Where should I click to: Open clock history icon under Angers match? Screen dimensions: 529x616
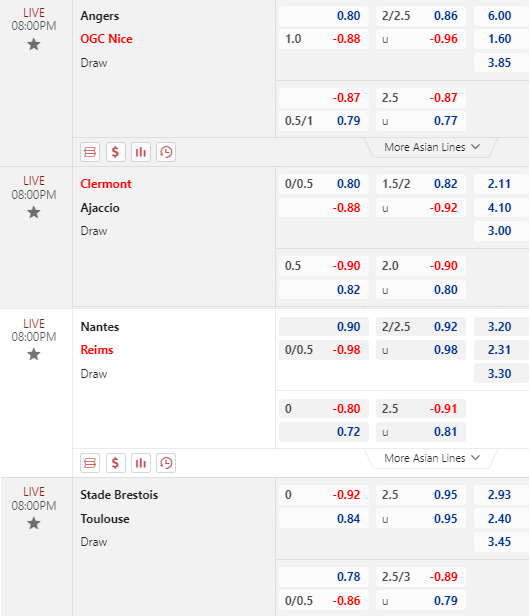point(166,152)
